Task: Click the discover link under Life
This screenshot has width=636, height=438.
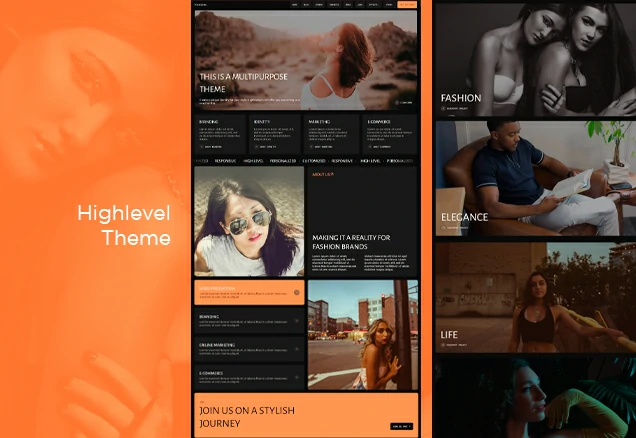Action: click(x=454, y=345)
